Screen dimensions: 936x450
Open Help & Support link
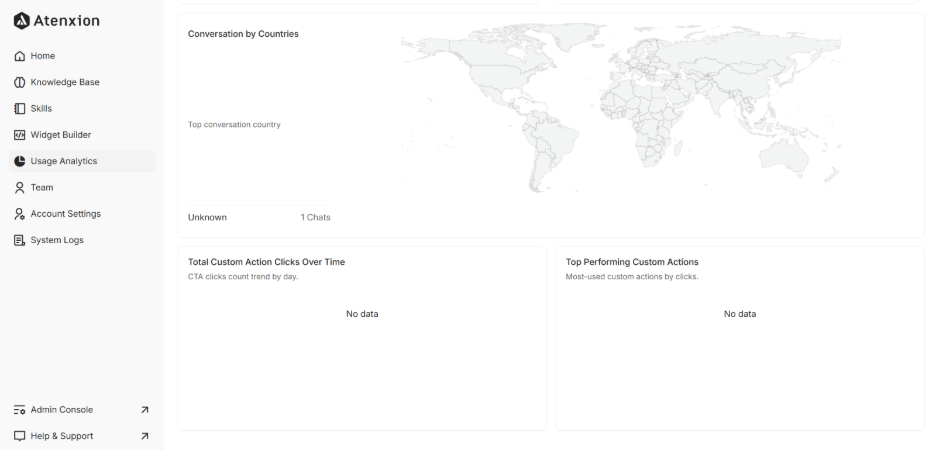[x=82, y=436]
